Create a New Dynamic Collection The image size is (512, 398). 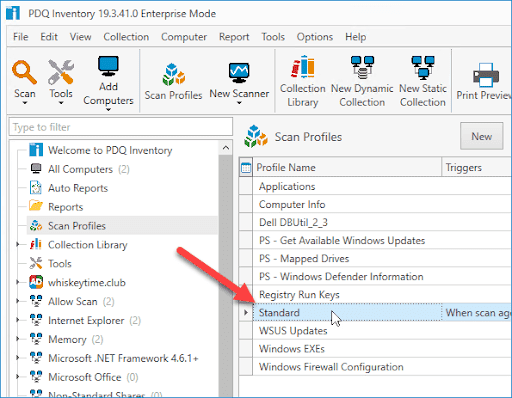point(362,68)
